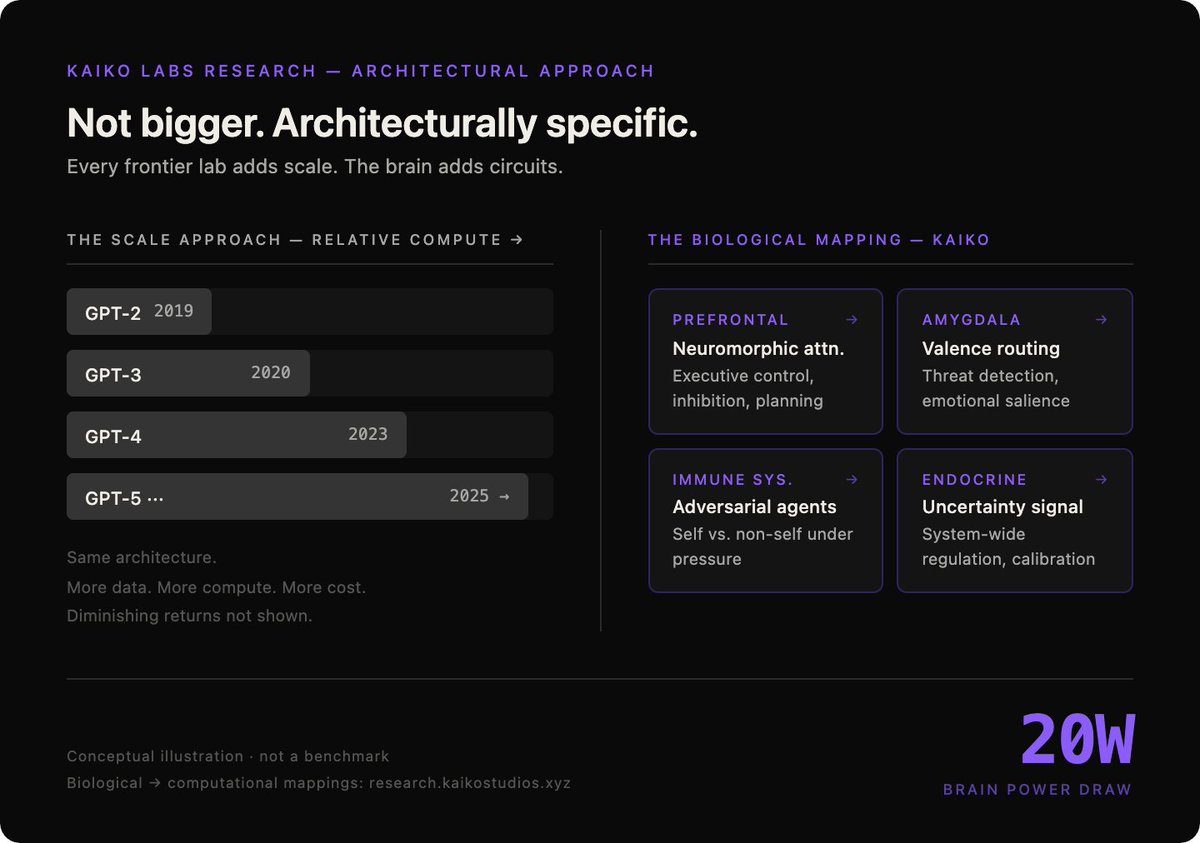The width and height of the screenshot is (1200, 843).
Task: Click the 'Executive control, inhibition, planning' description
Action: pyautogui.click(x=748, y=389)
